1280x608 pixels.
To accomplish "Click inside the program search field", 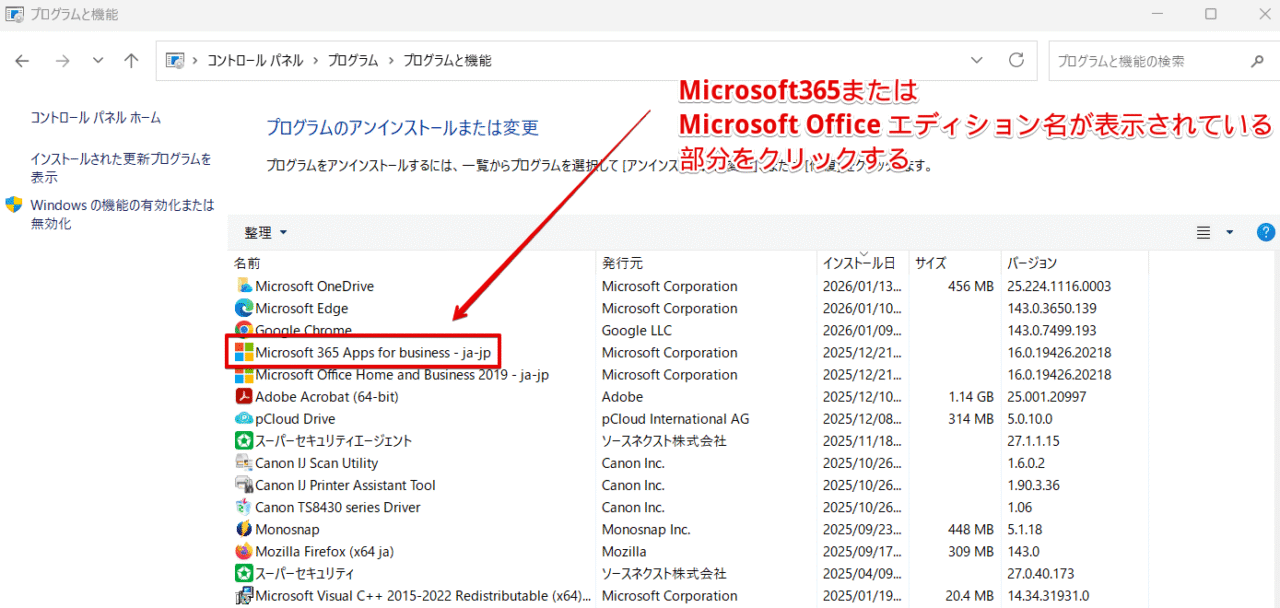I will 1150,60.
